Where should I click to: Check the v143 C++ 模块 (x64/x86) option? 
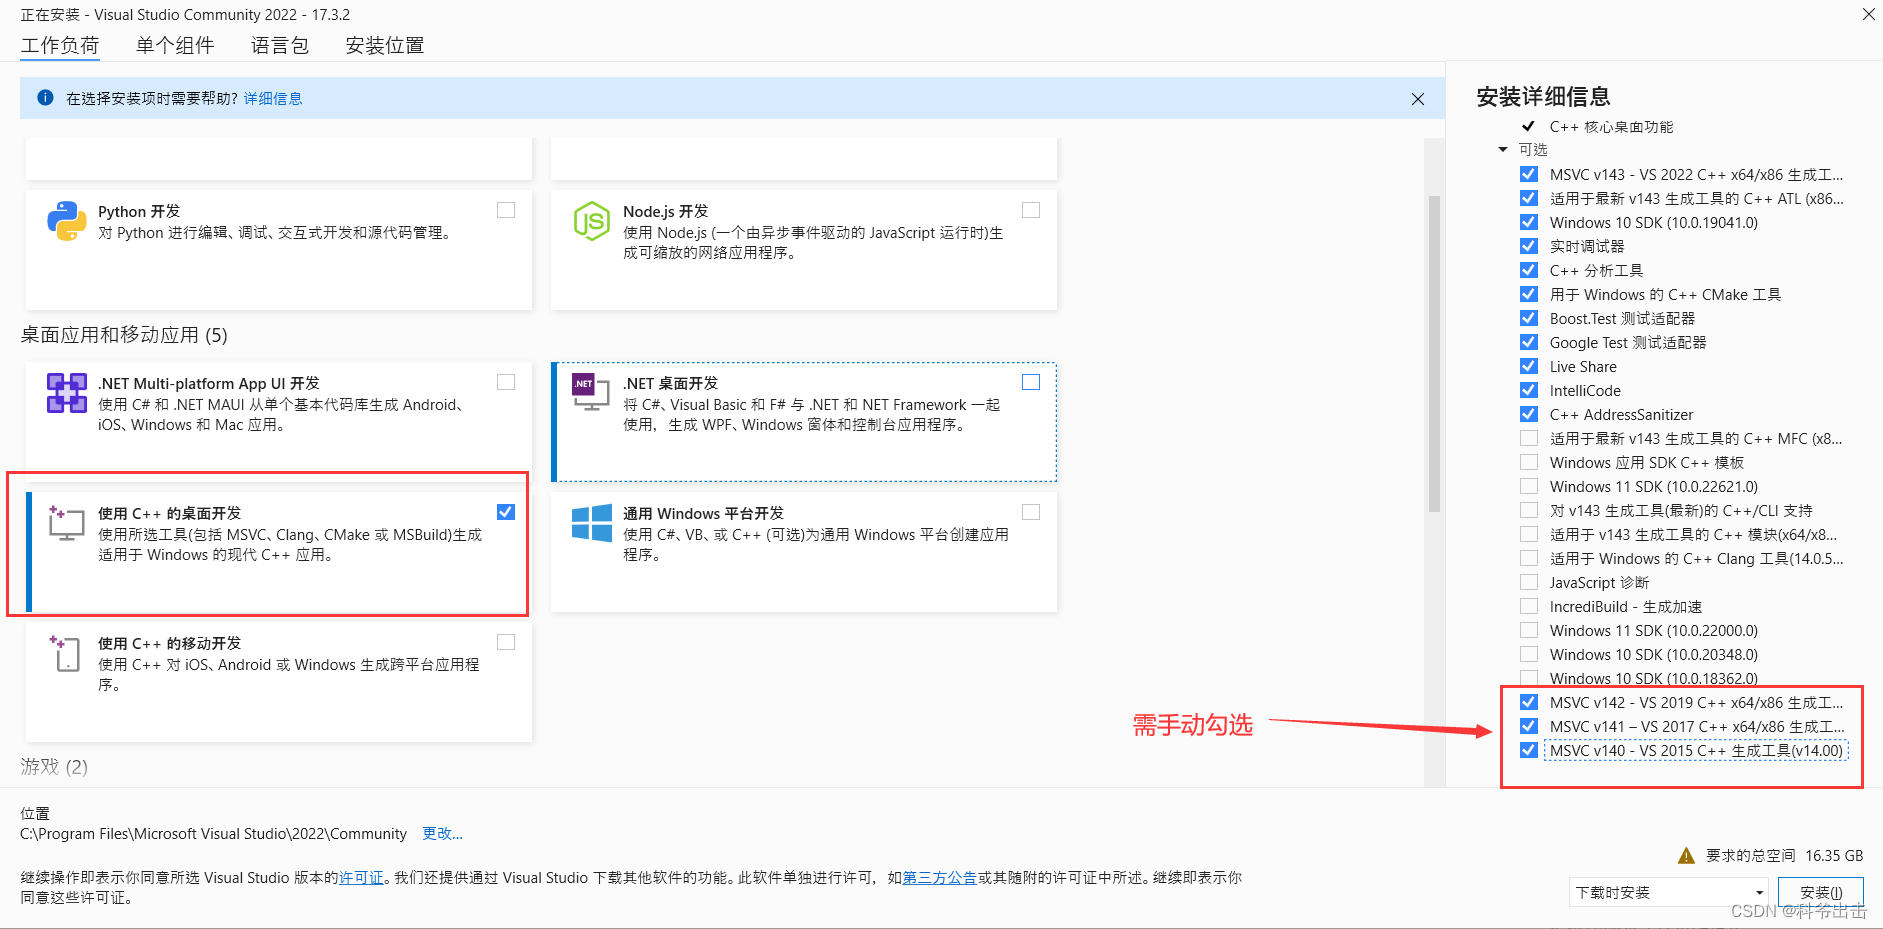[x=1529, y=534]
